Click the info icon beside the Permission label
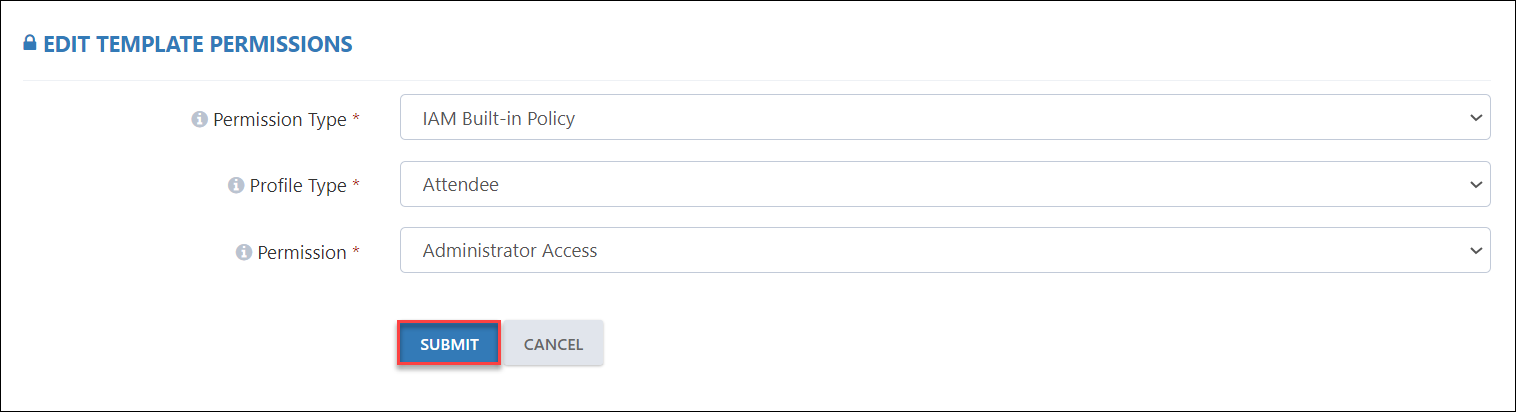Screen dimensions: 1516x412 pyautogui.click(x=244, y=252)
